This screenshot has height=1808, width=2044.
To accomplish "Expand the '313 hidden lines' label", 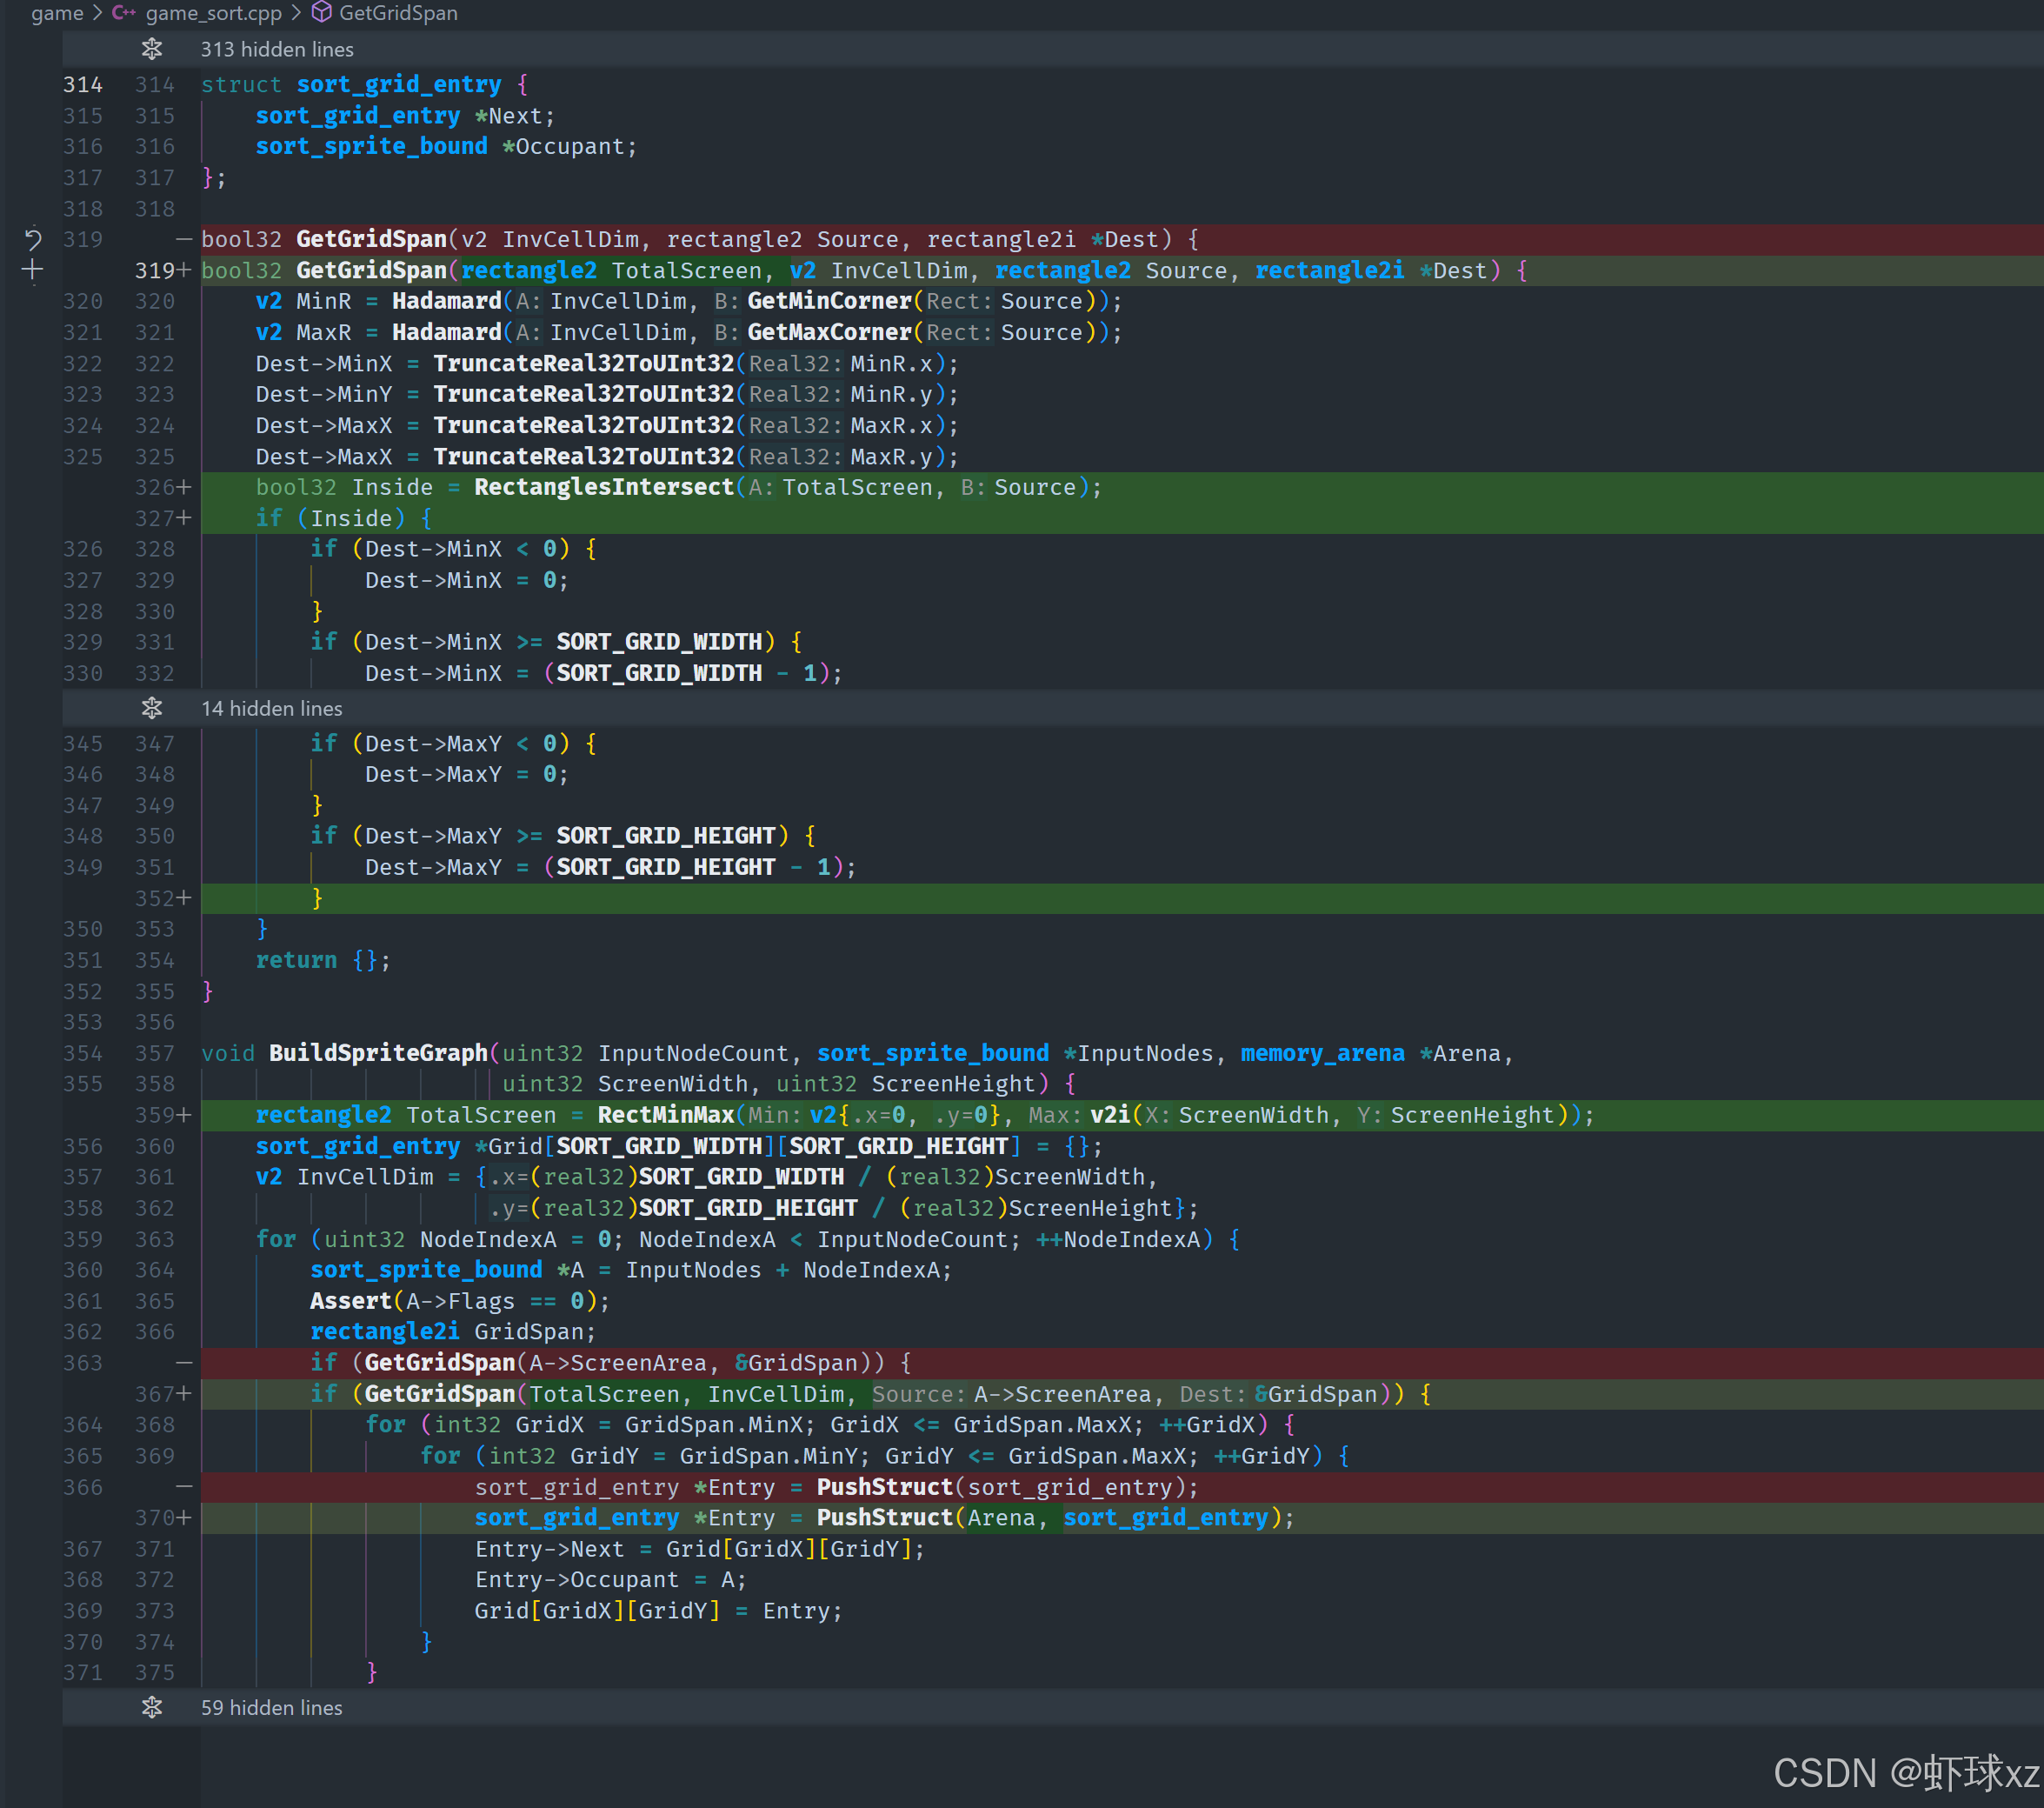I will pos(277,49).
